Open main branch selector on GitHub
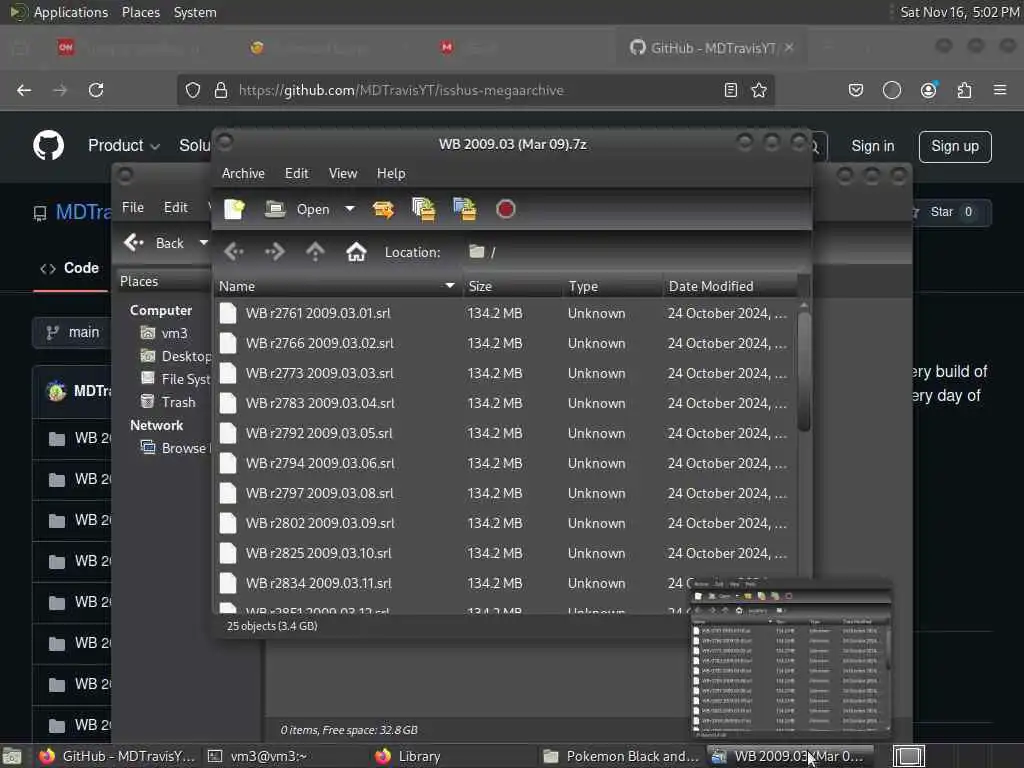 [x=72, y=332]
